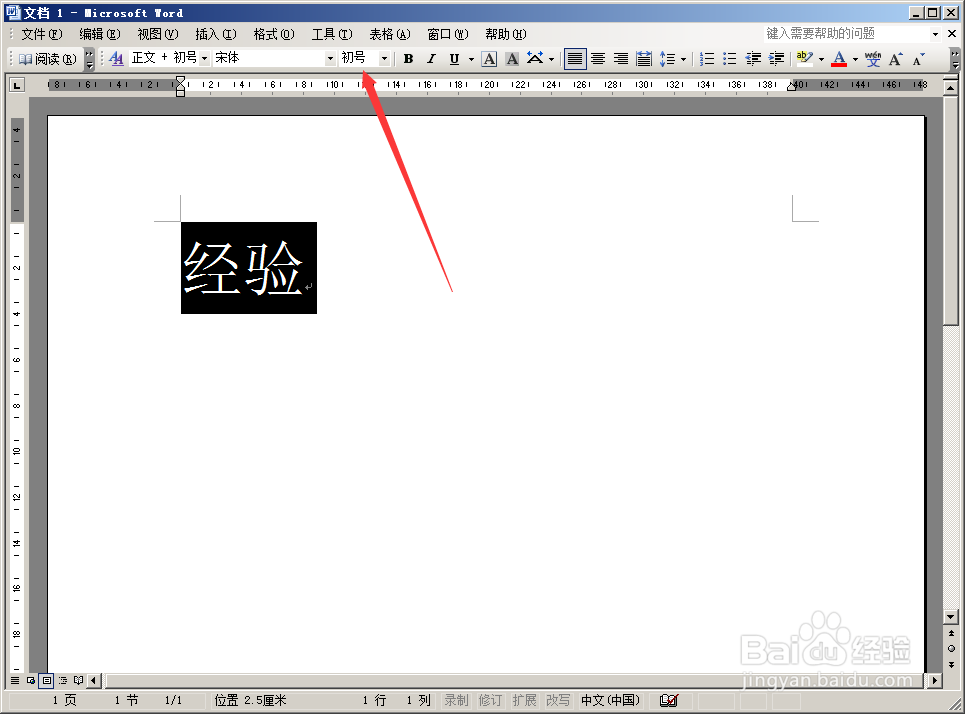The width and height of the screenshot is (965, 714).
Task: Open the 工具 menu
Action: pos(332,34)
